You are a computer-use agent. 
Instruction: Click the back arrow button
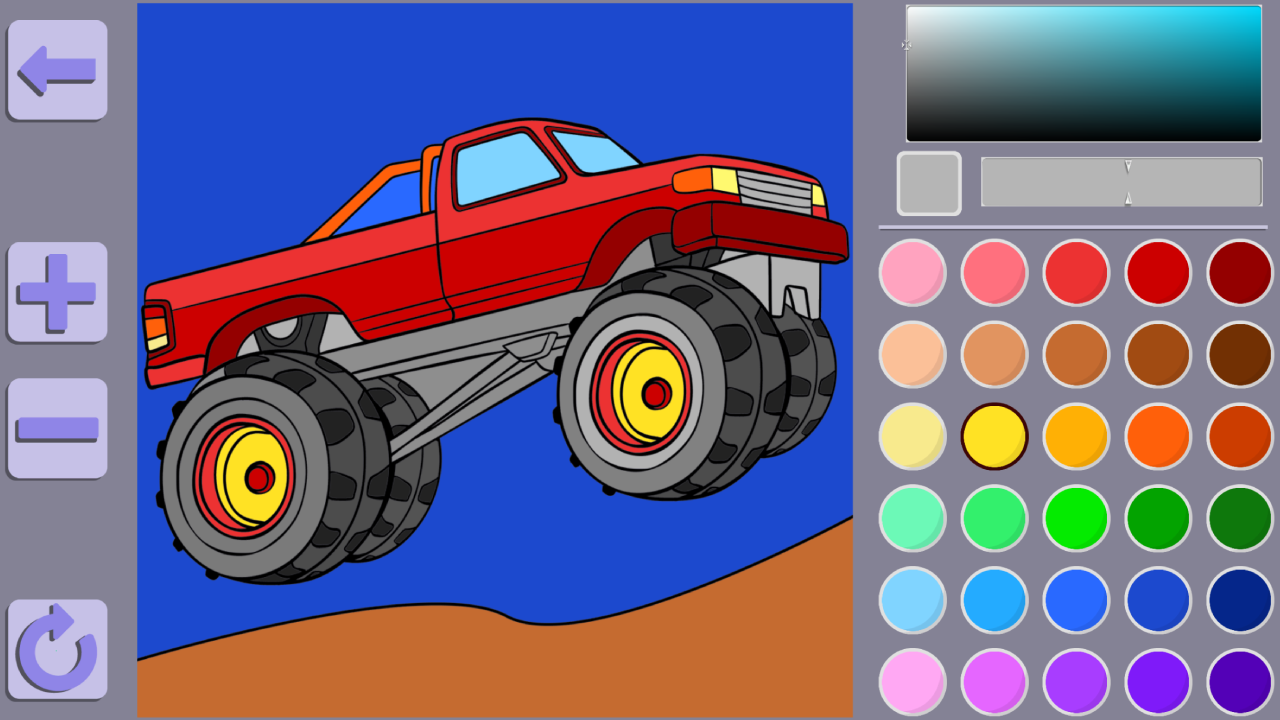[57, 70]
